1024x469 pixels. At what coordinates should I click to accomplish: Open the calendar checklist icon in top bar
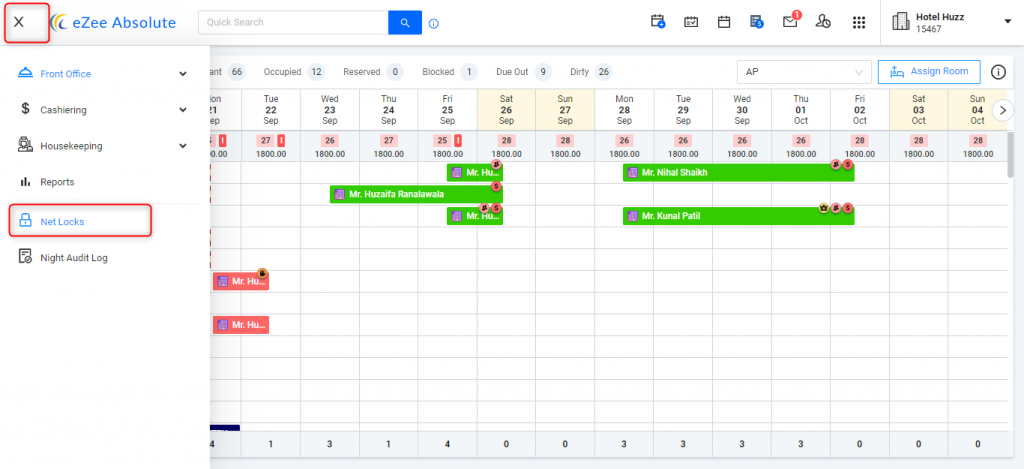(x=691, y=22)
